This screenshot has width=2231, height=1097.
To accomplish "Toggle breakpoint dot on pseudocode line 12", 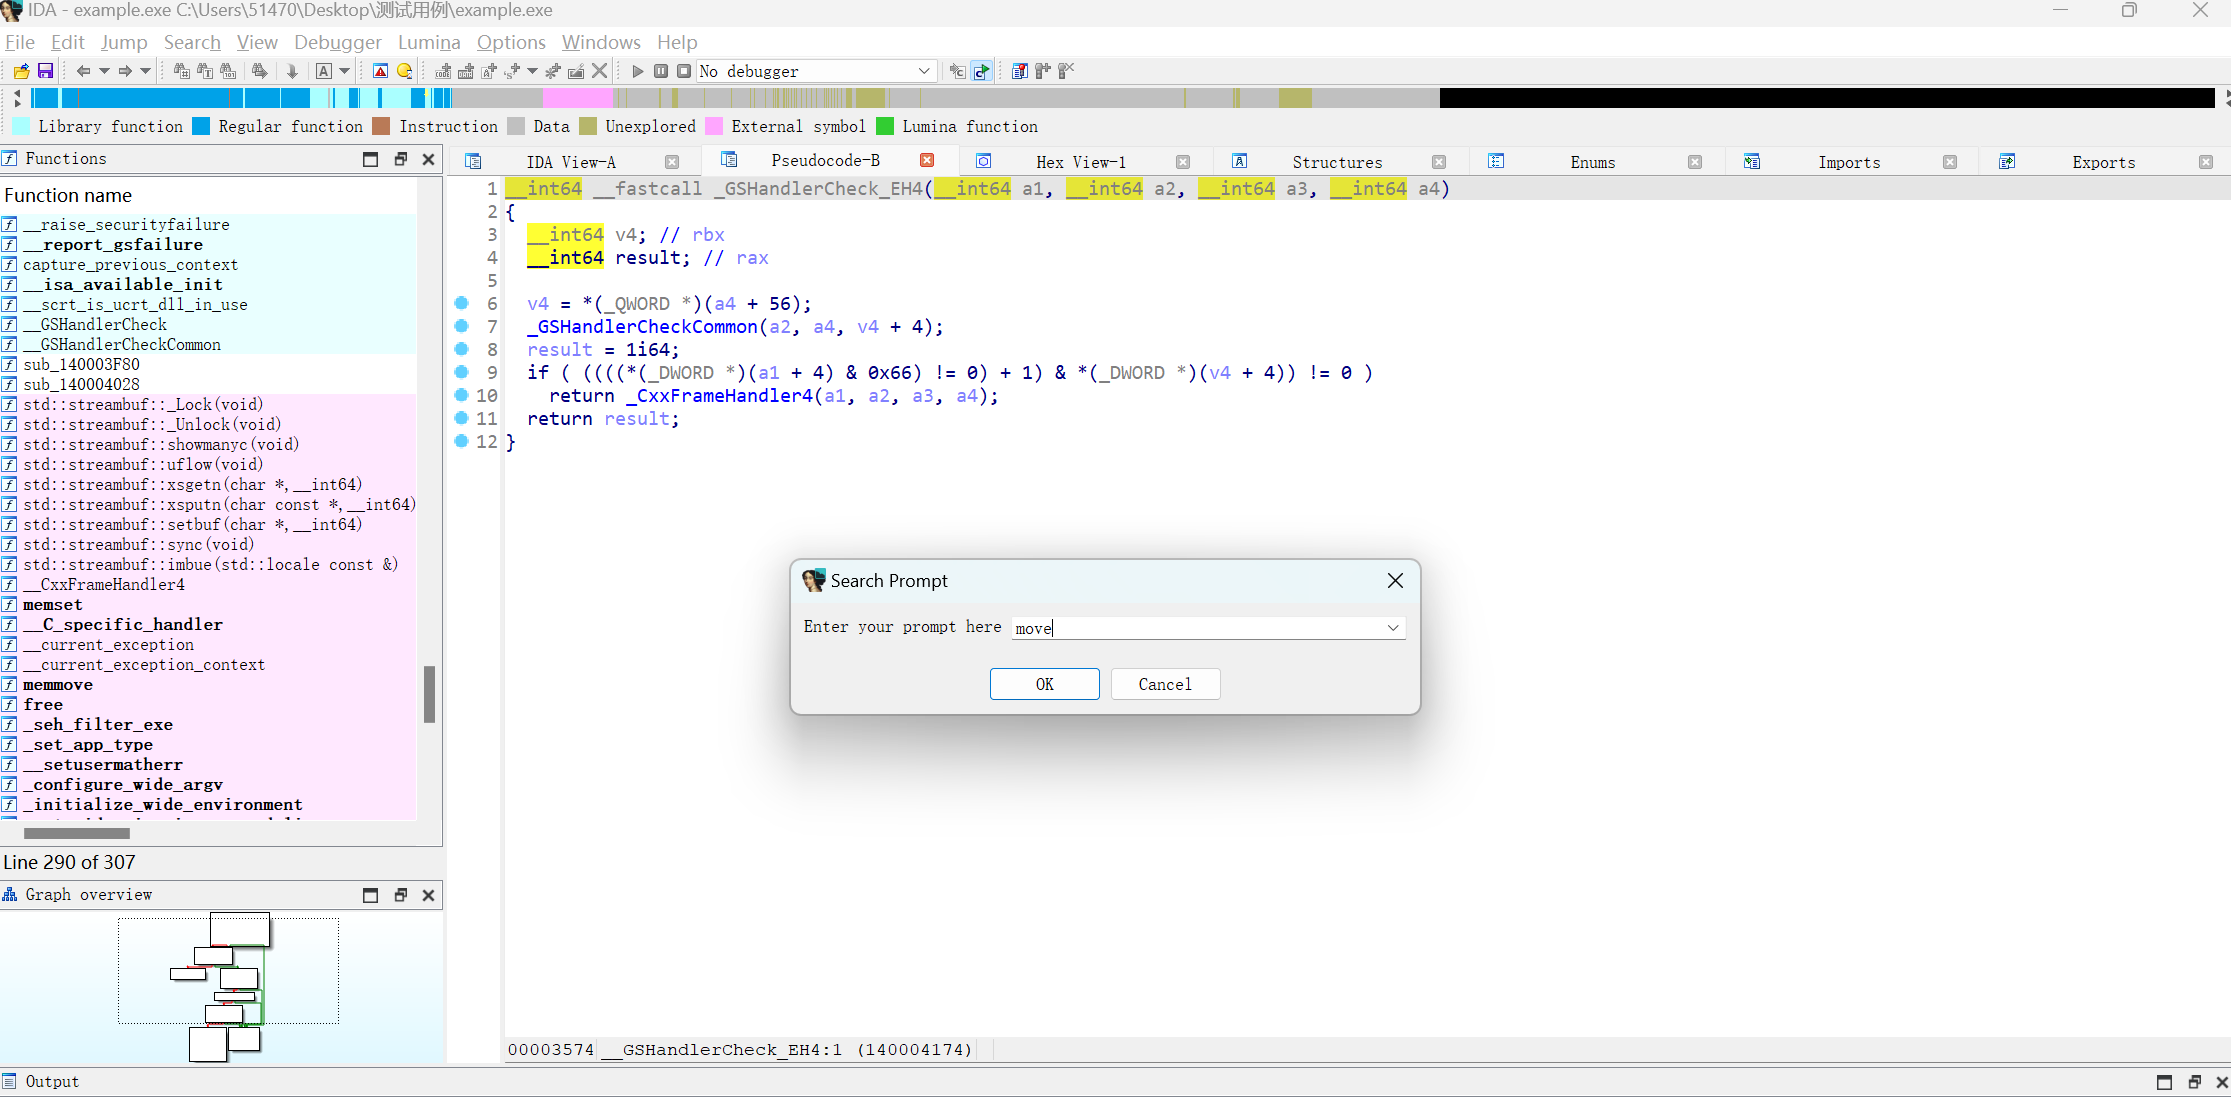I will pos(461,441).
